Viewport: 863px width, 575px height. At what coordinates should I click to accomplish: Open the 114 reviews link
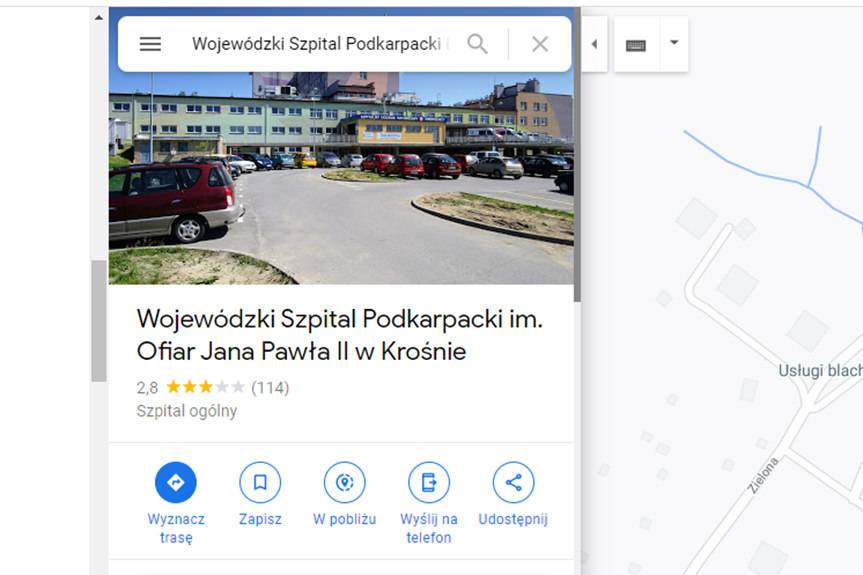click(x=270, y=388)
